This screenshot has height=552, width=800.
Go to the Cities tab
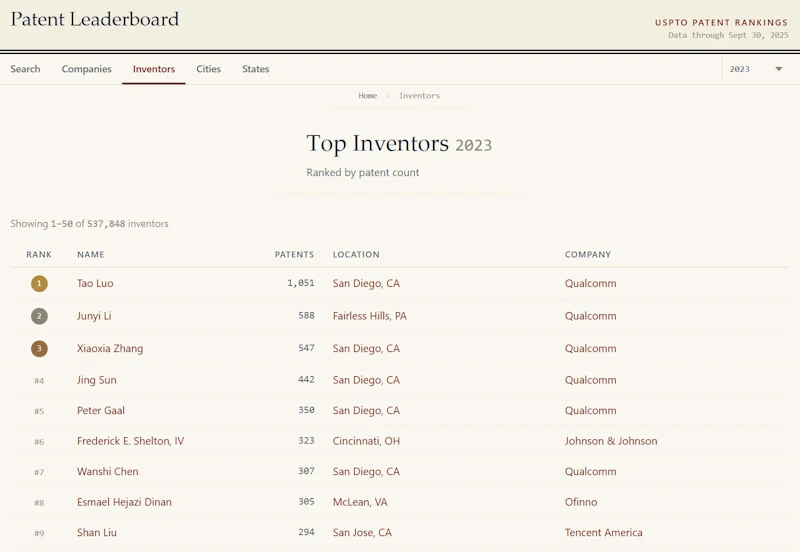pos(208,69)
